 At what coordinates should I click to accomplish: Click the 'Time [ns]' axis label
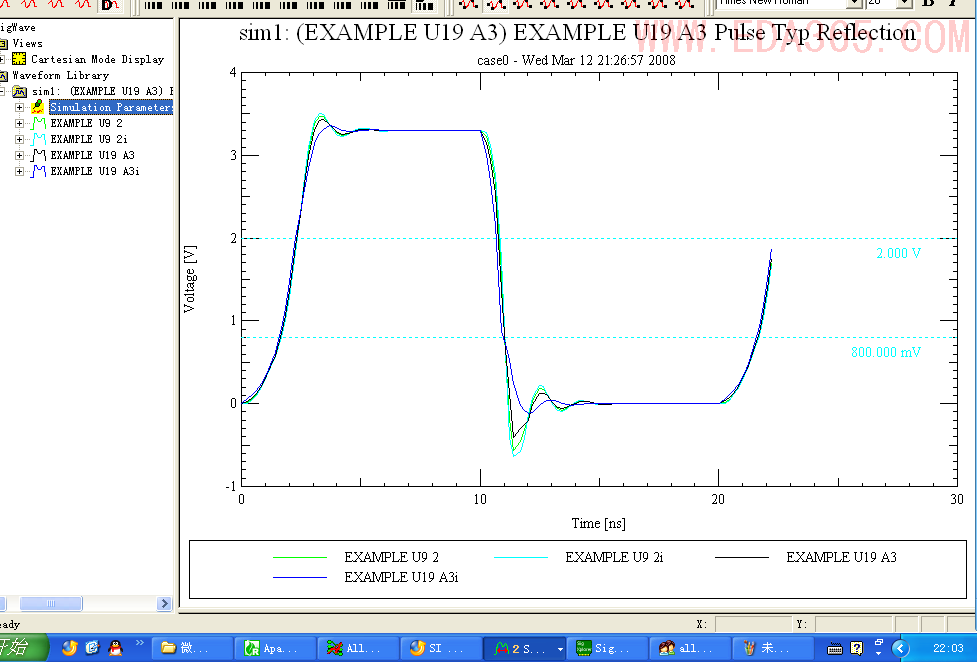598,523
